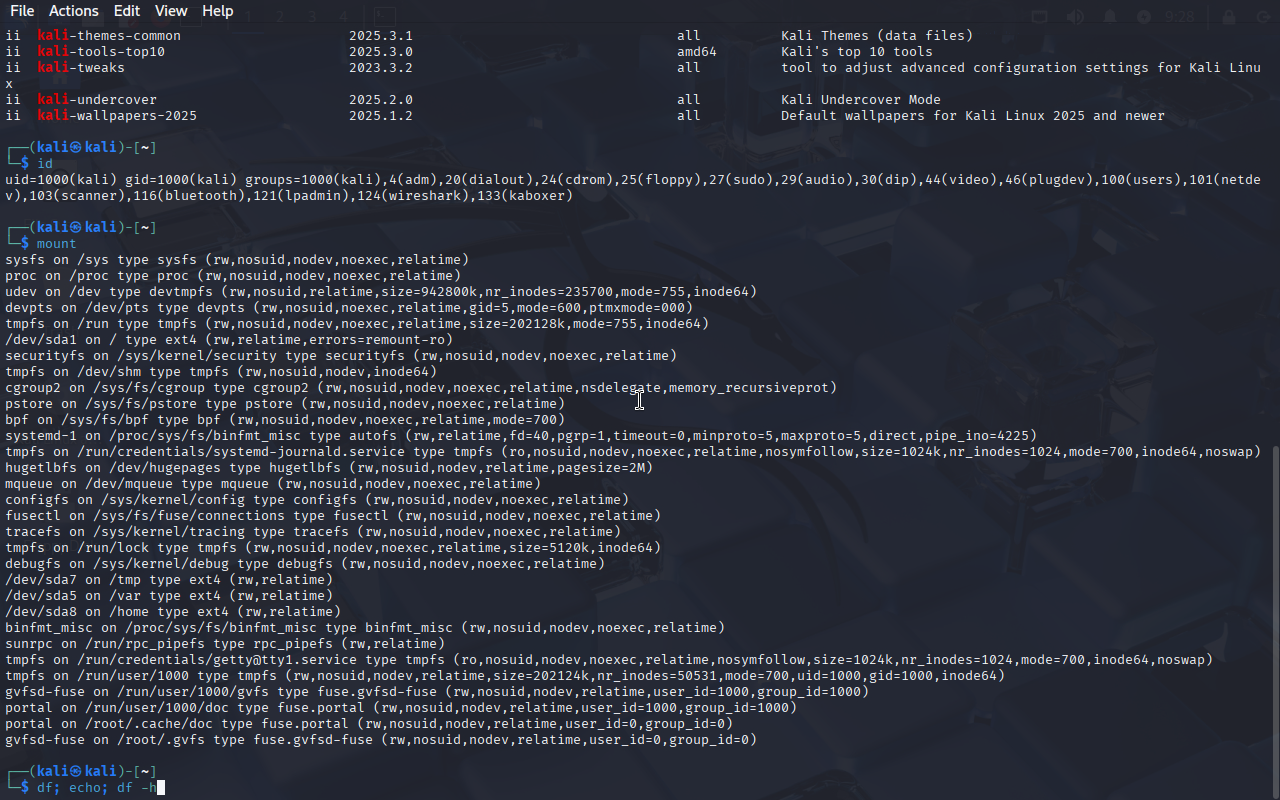Open the Help menu
Viewport: 1280px width, 800px height.
[x=218, y=11]
